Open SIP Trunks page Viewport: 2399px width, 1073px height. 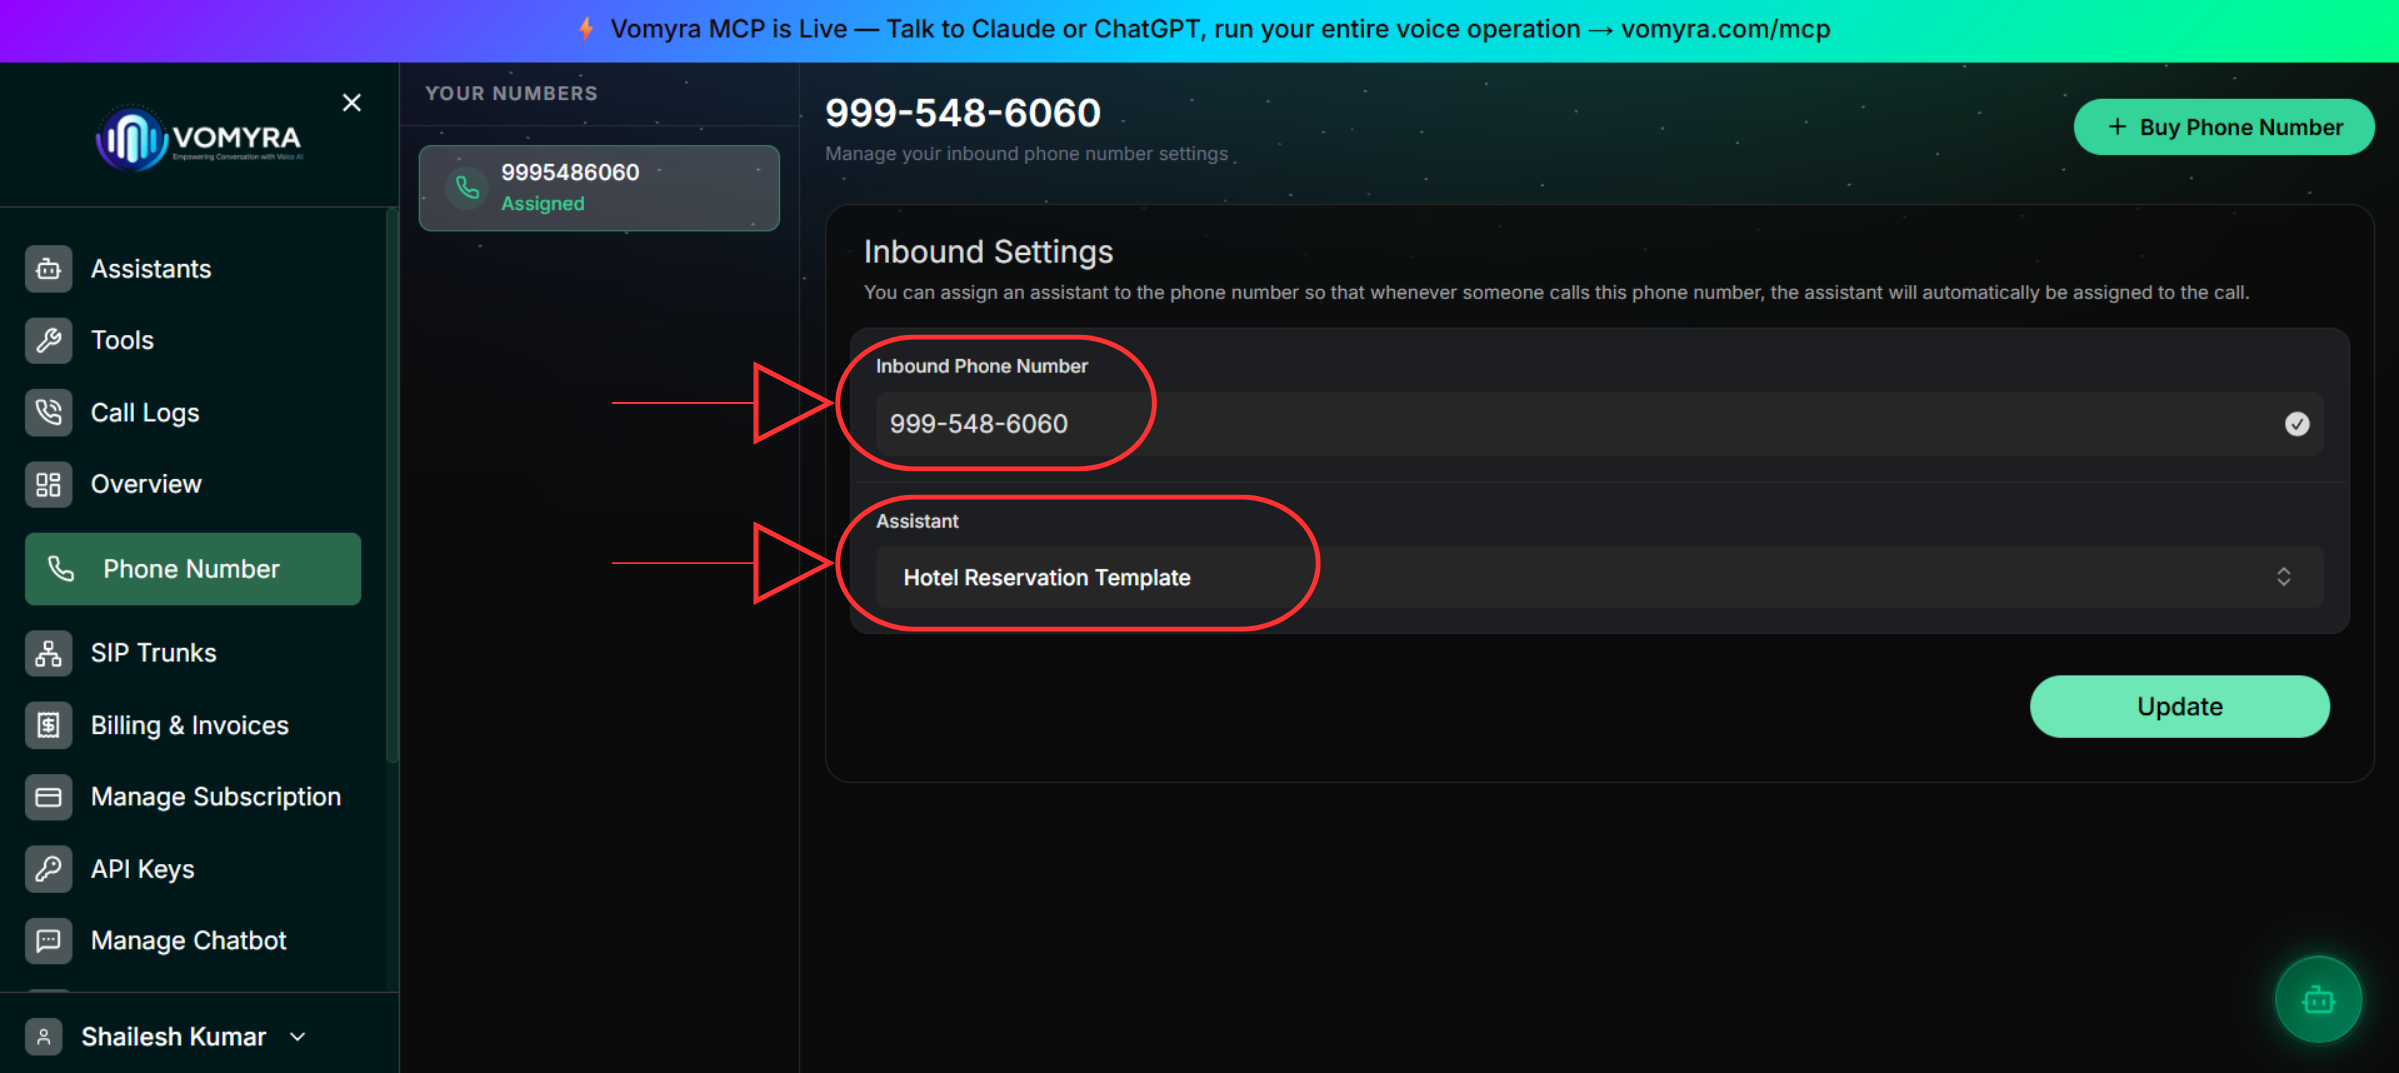193,653
